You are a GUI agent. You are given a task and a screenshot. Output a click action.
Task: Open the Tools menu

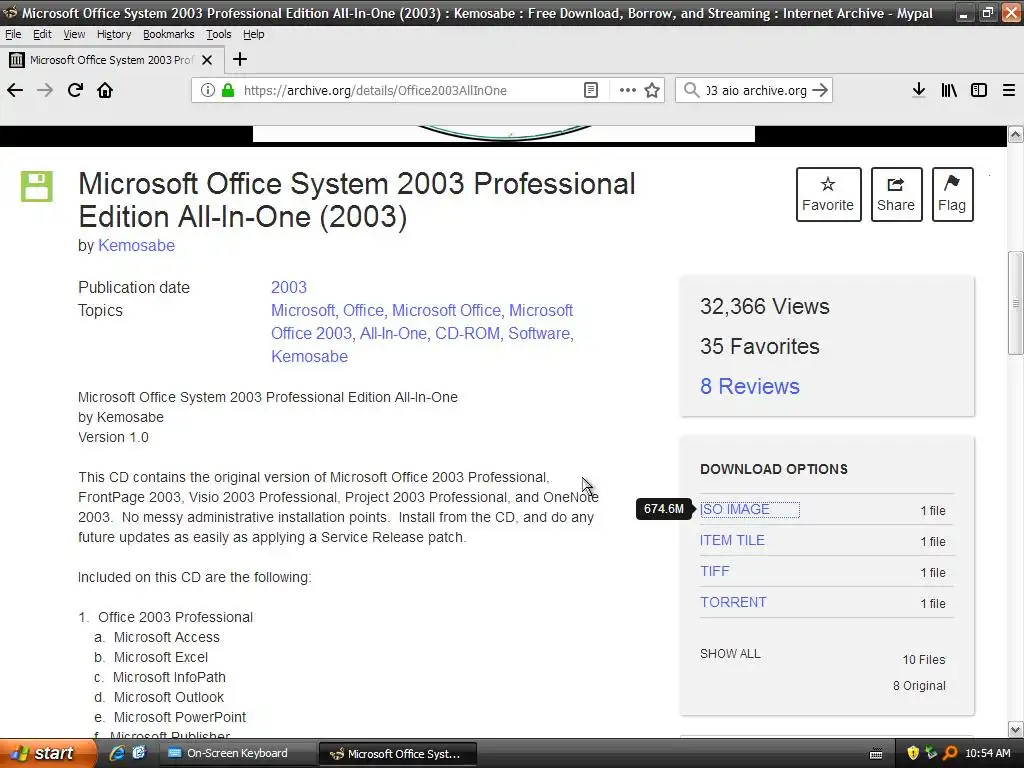point(219,34)
